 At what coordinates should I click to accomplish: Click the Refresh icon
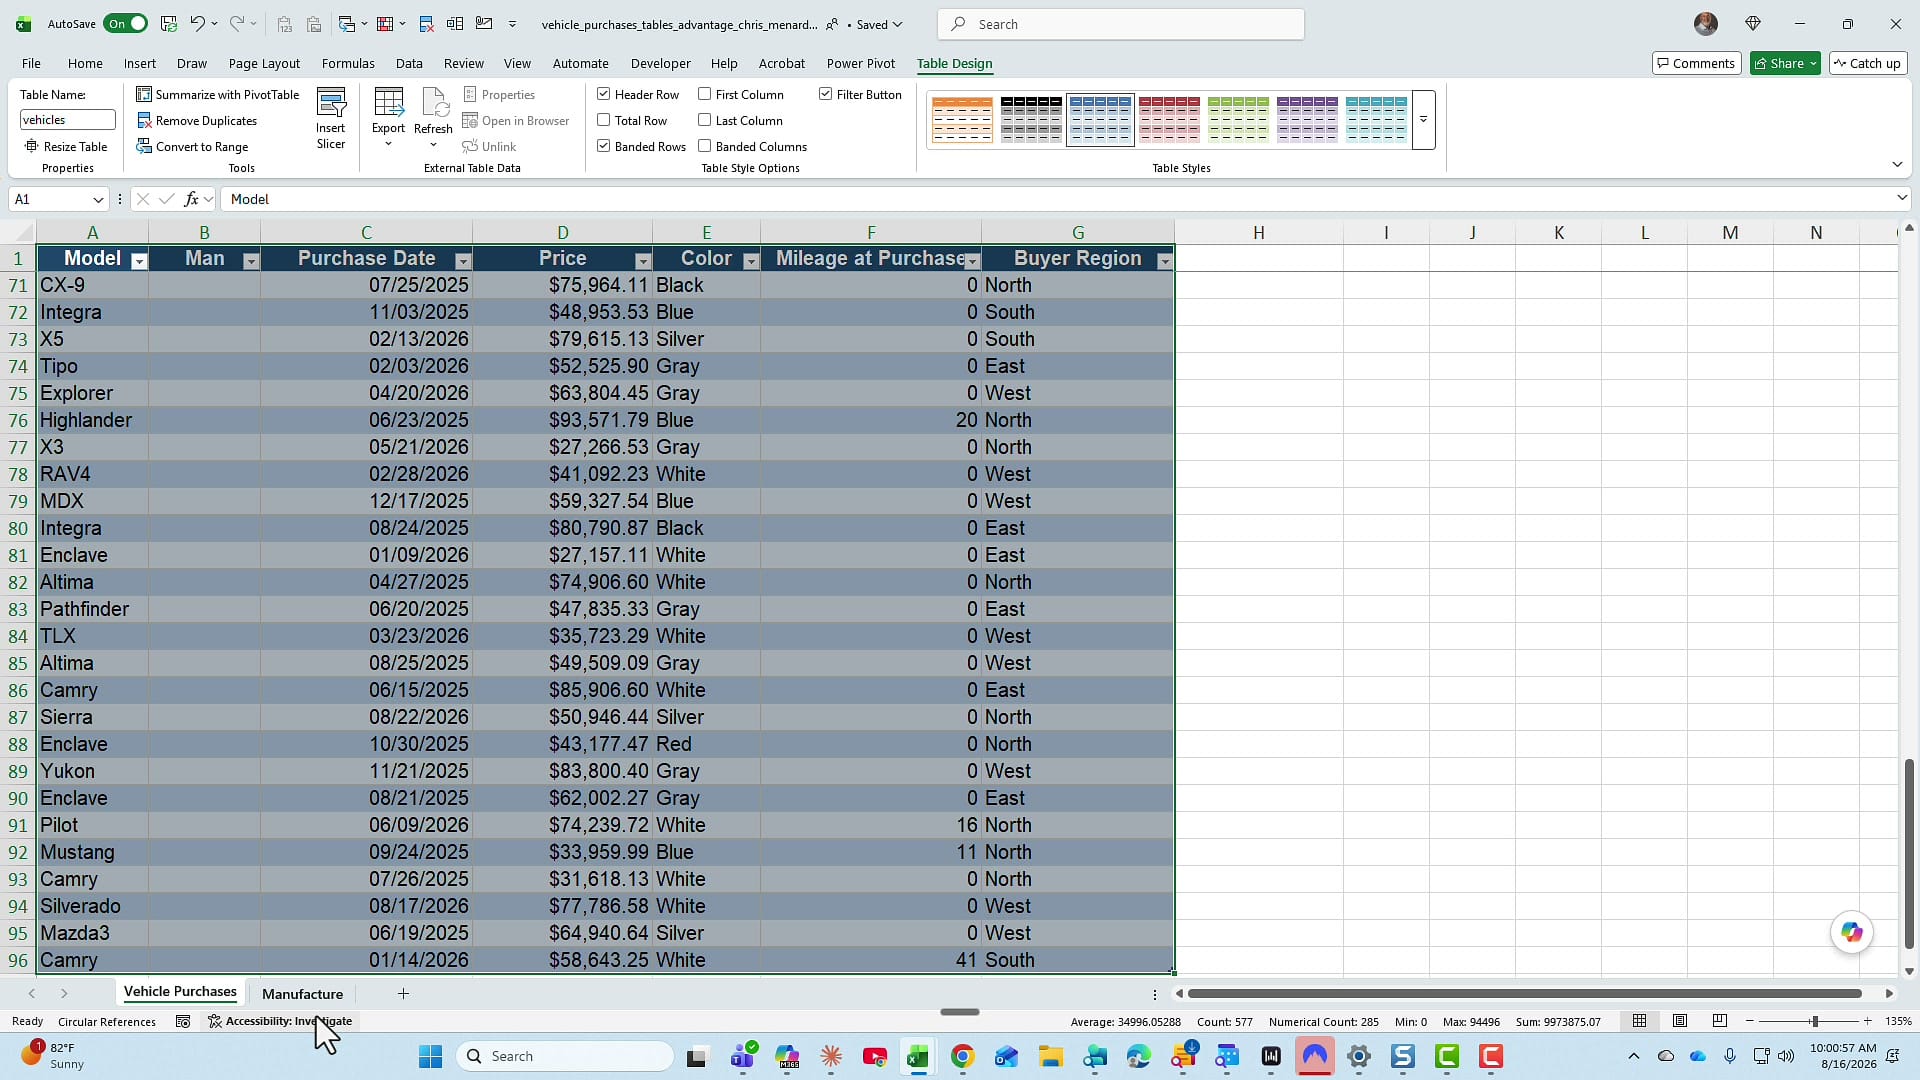click(x=433, y=103)
